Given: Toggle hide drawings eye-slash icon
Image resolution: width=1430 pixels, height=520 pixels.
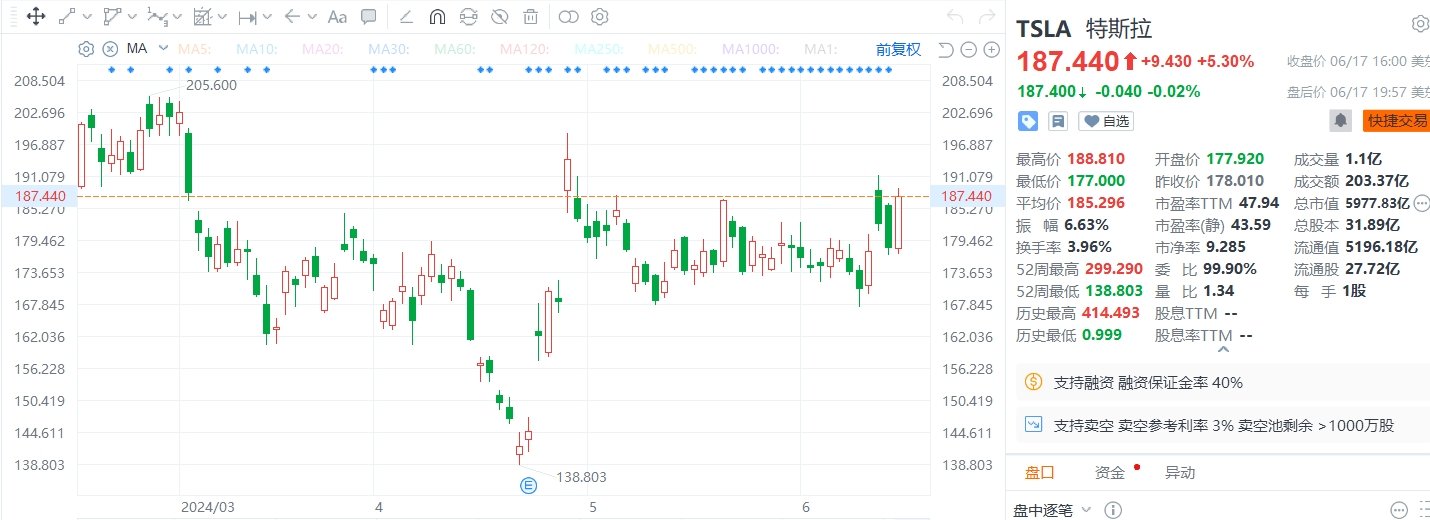Looking at the screenshot, I should (499, 16).
